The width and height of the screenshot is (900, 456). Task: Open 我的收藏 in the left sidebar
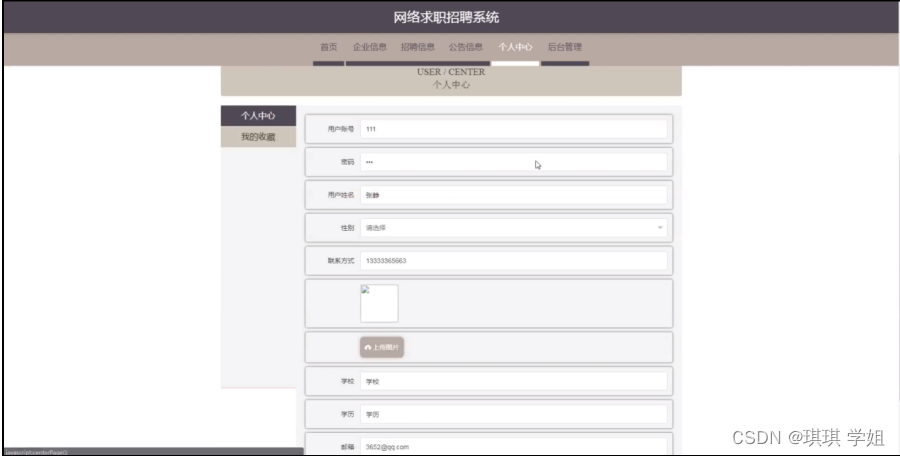tap(258, 137)
